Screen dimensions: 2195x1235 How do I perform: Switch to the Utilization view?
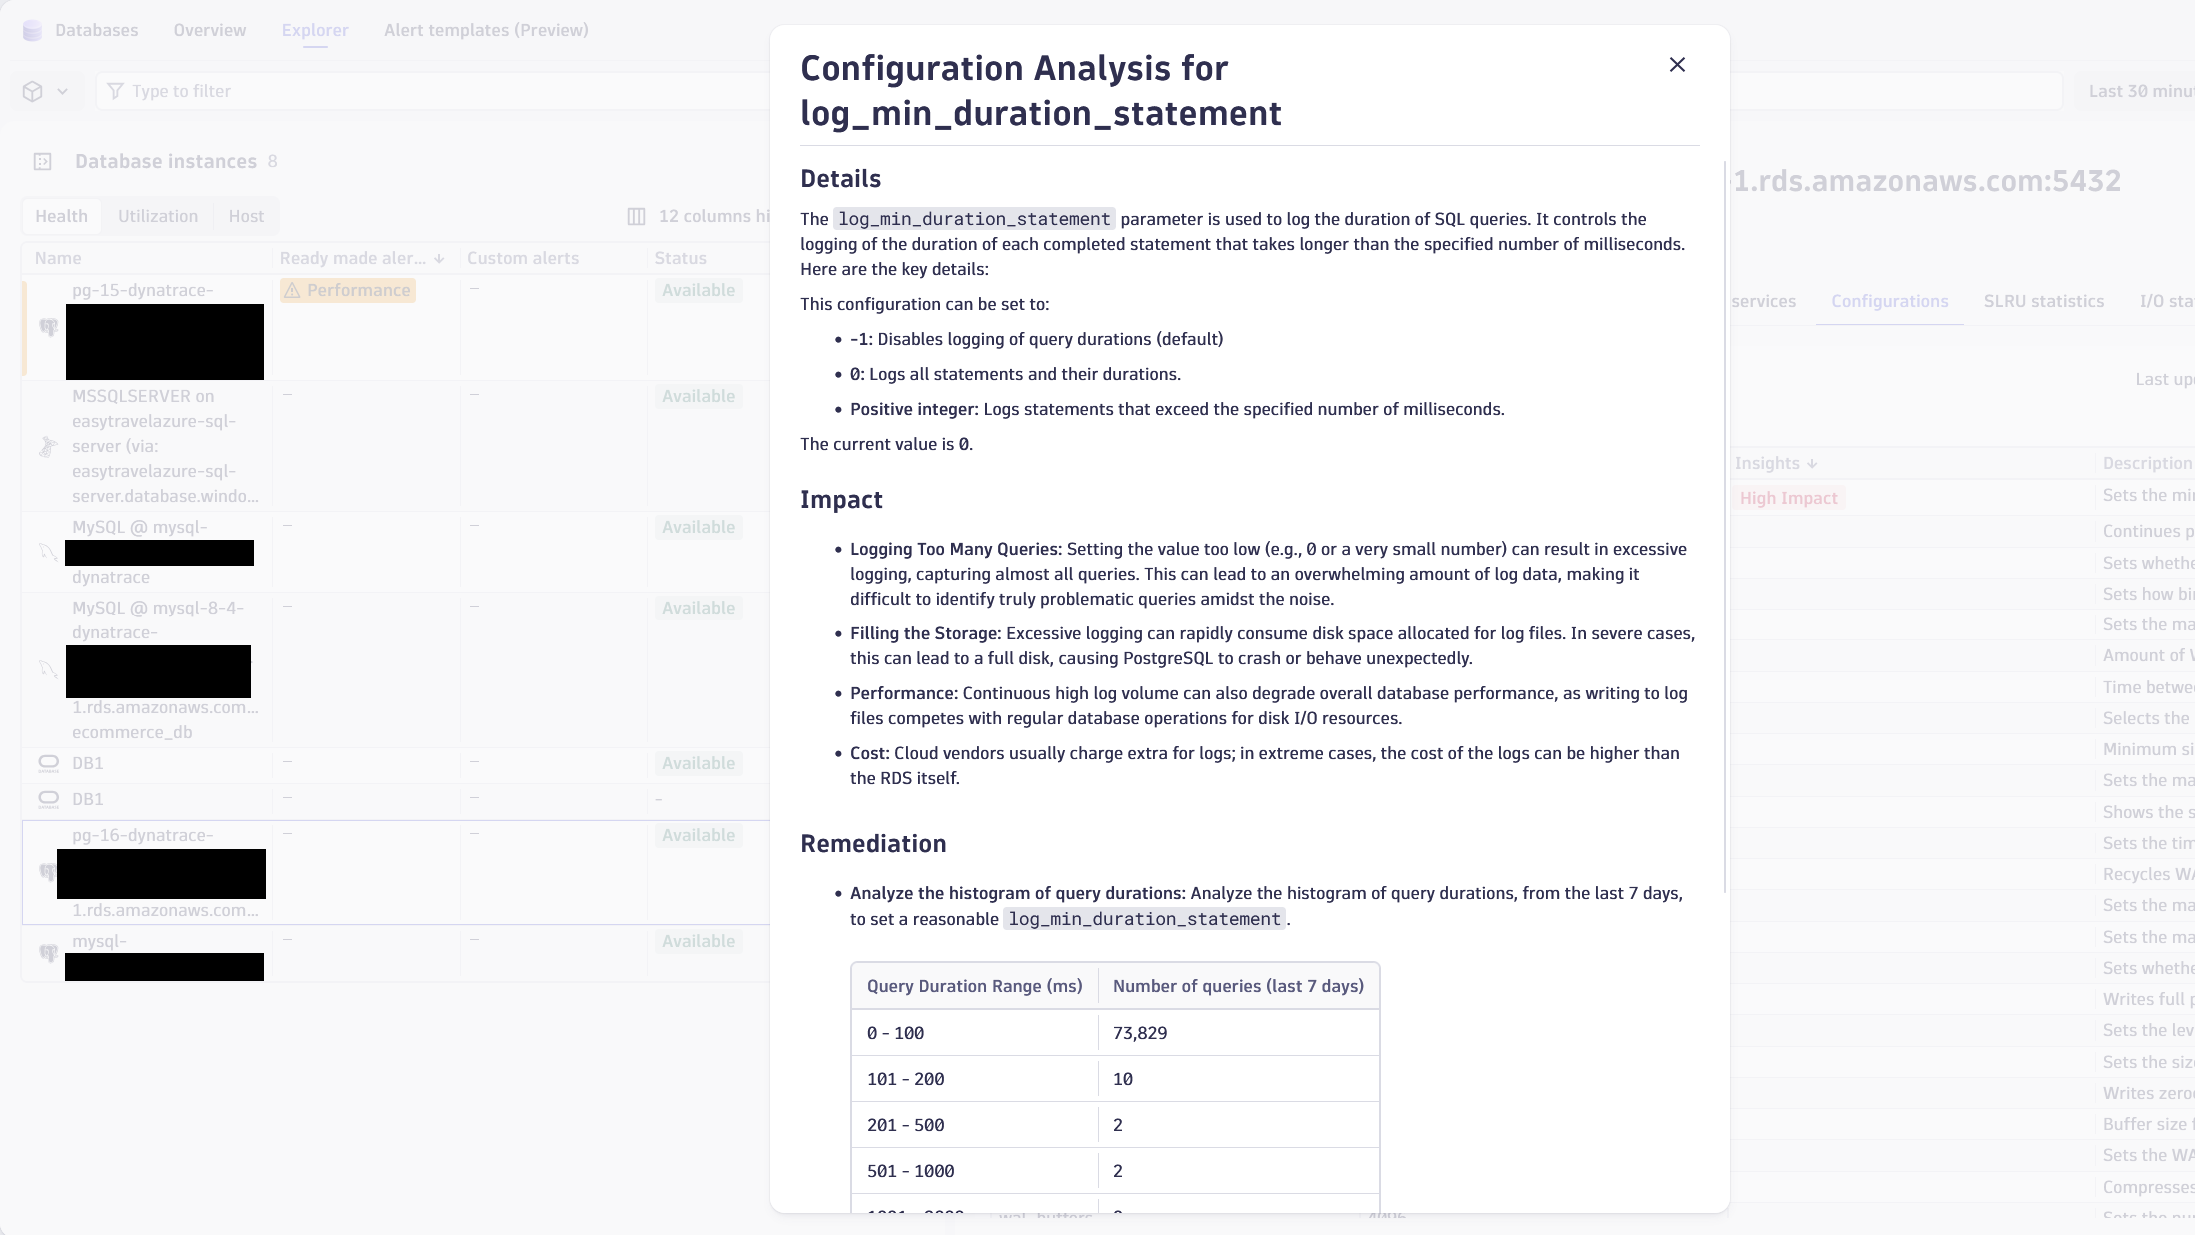click(157, 215)
